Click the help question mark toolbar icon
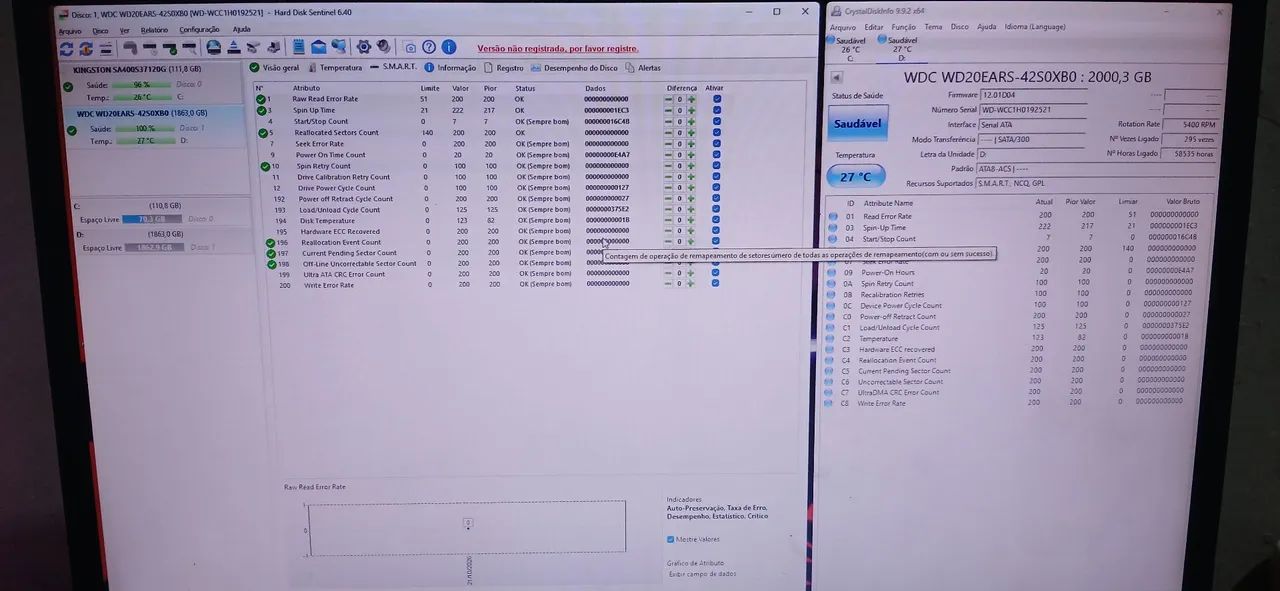Image resolution: width=1280 pixels, height=591 pixels. coord(429,47)
